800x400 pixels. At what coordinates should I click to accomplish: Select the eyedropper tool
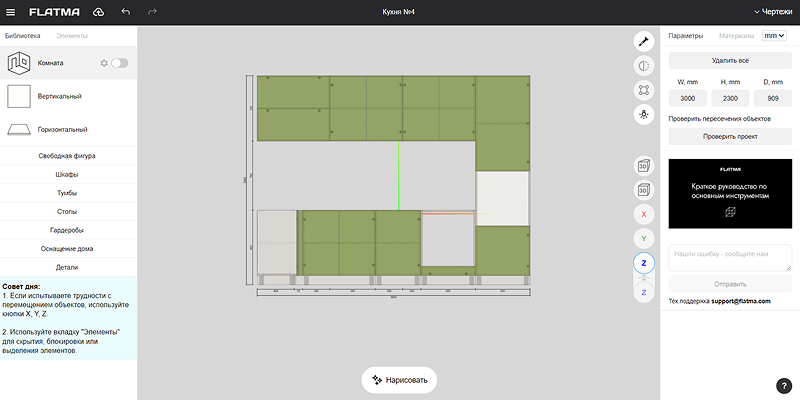tap(644, 41)
